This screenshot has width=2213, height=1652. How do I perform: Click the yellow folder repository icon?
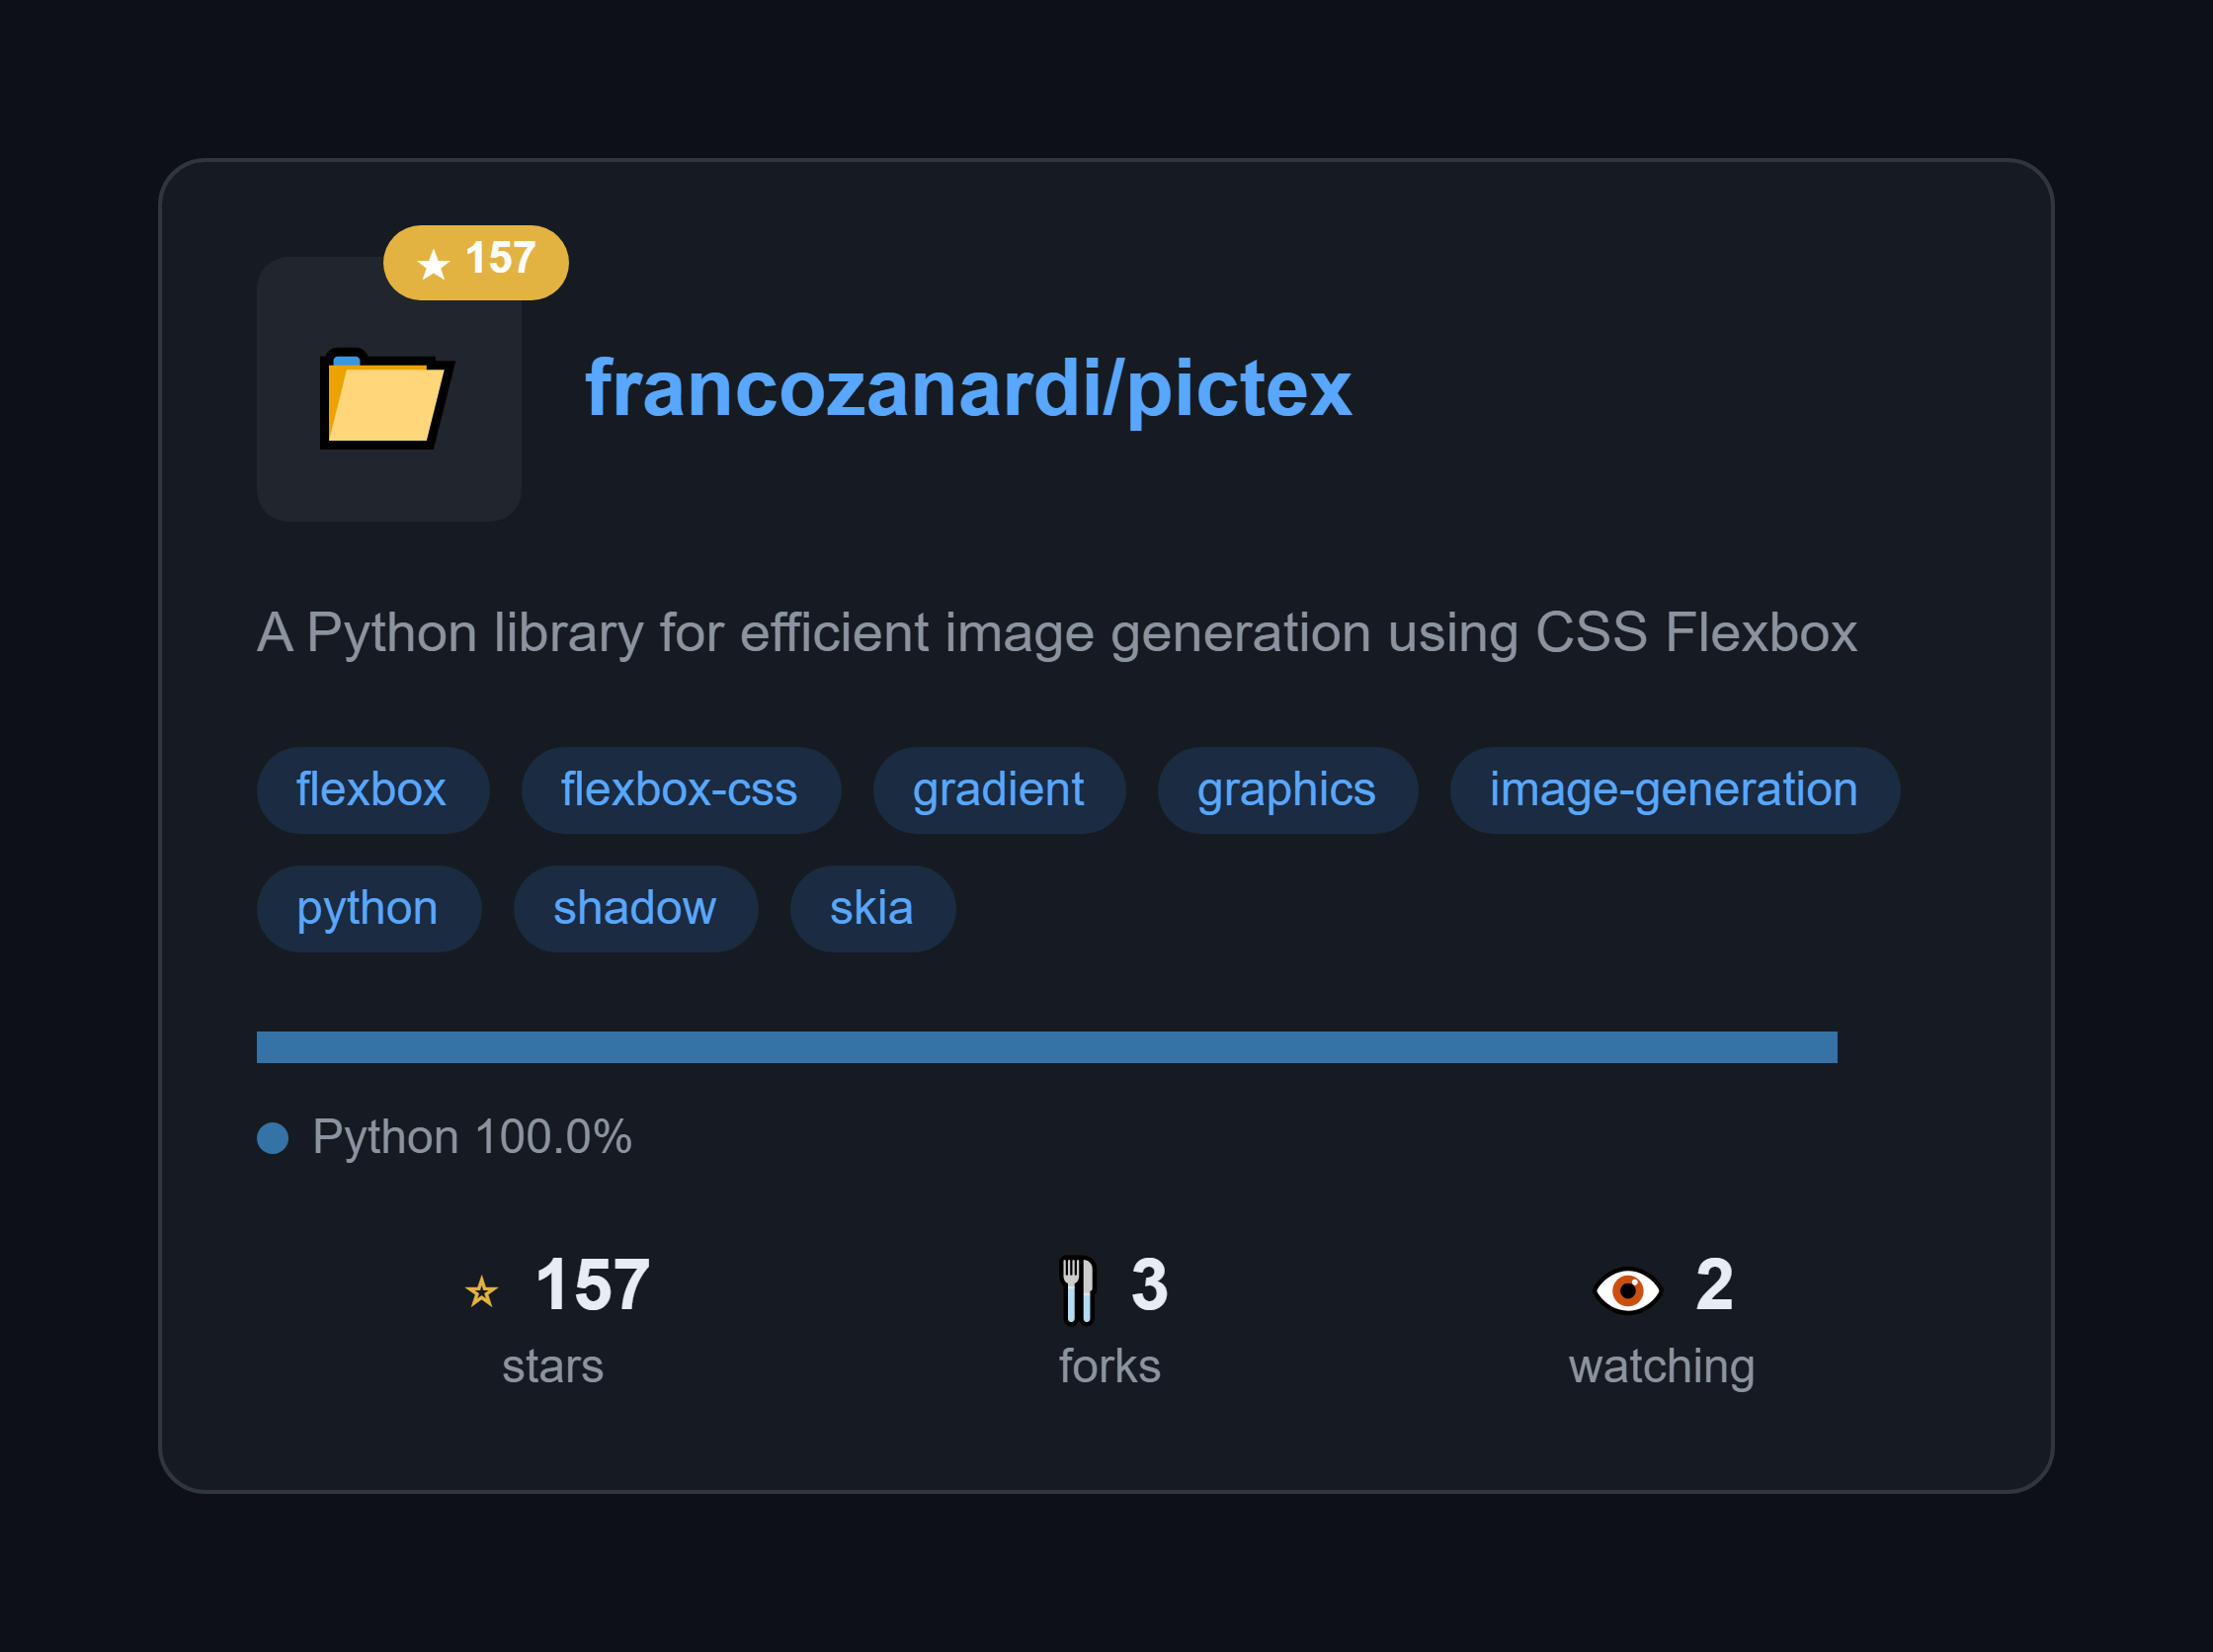pyautogui.click(x=387, y=400)
